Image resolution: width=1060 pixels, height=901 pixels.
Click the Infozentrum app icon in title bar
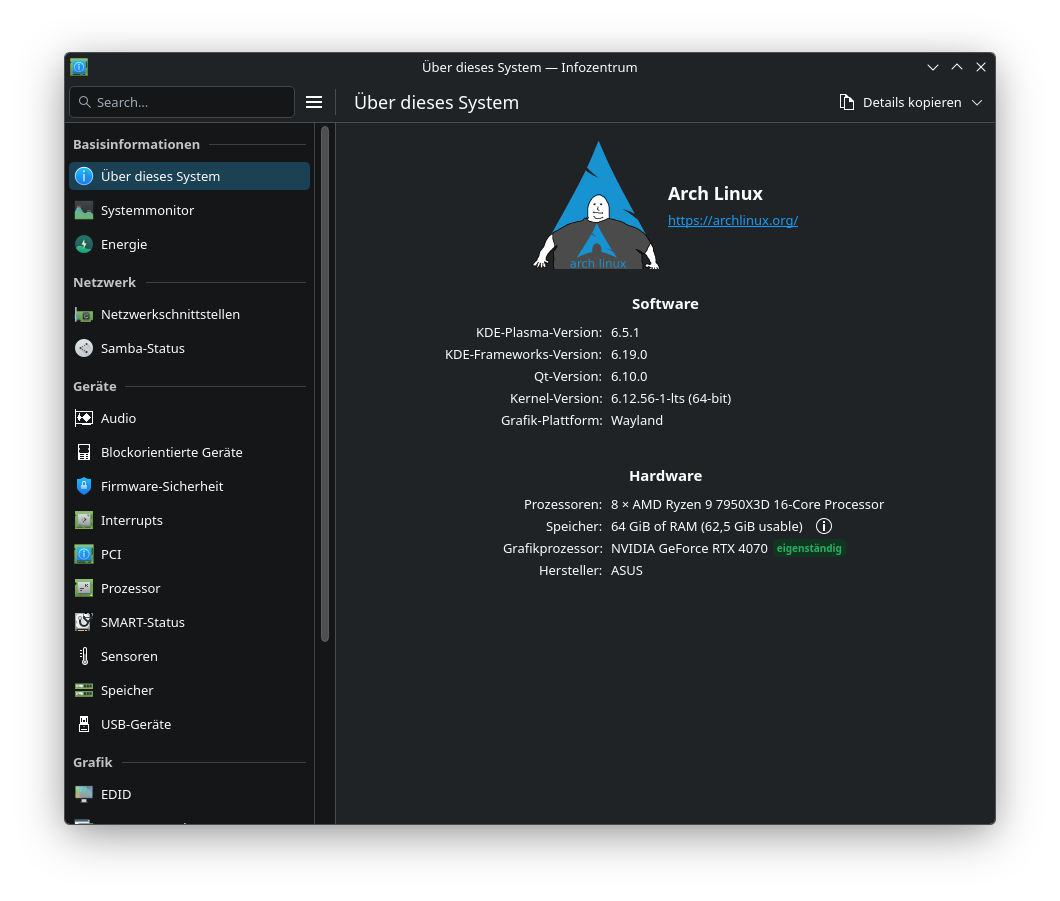79,68
